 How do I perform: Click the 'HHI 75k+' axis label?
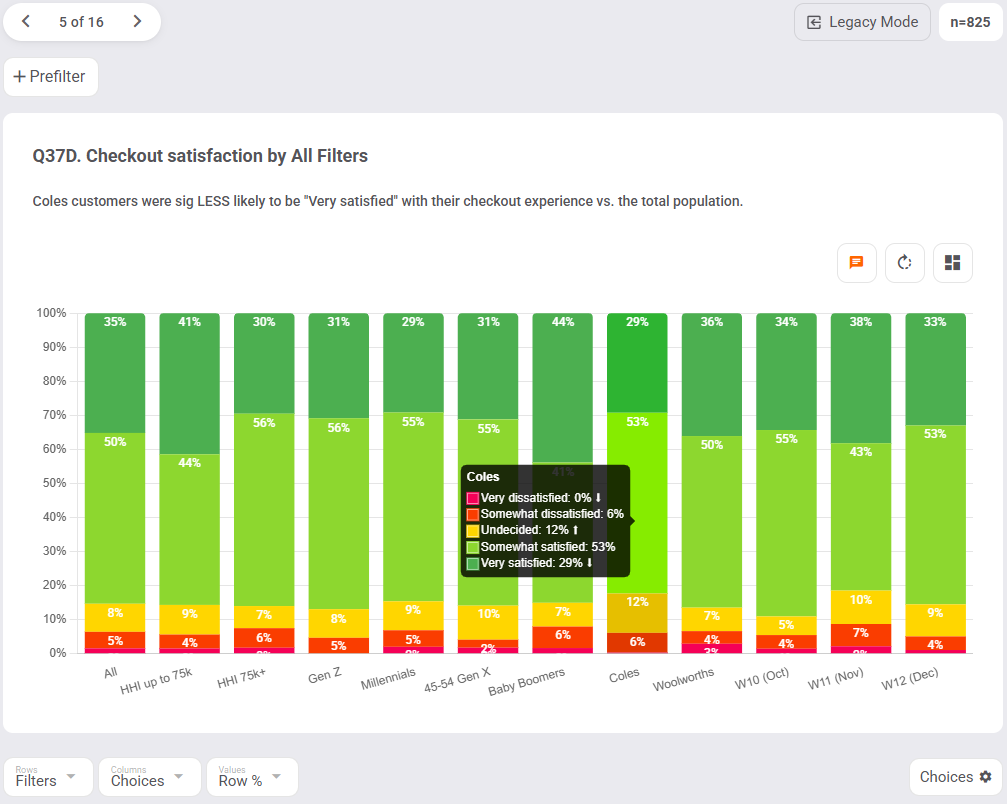click(x=241, y=678)
